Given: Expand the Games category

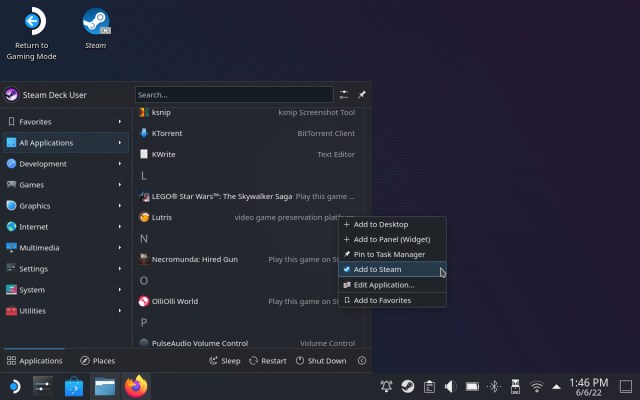Looking at the screenshot, I should pyautogui.click(x=65, y=184).
